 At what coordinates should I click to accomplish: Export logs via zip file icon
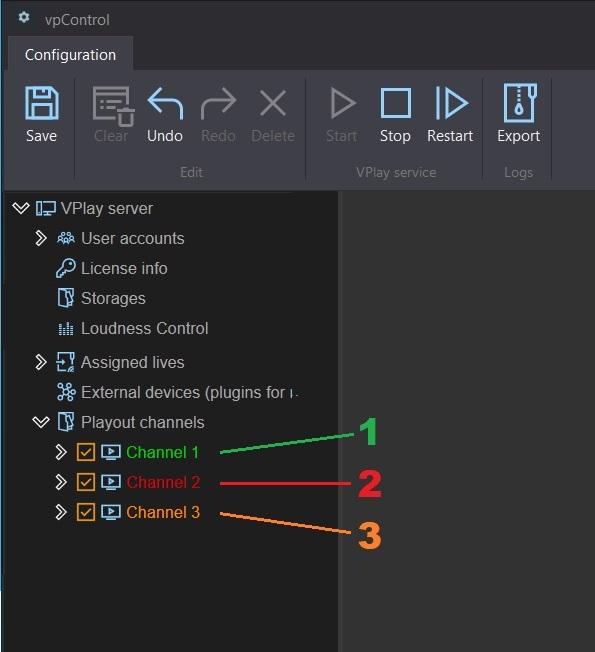tap(520, 103)
